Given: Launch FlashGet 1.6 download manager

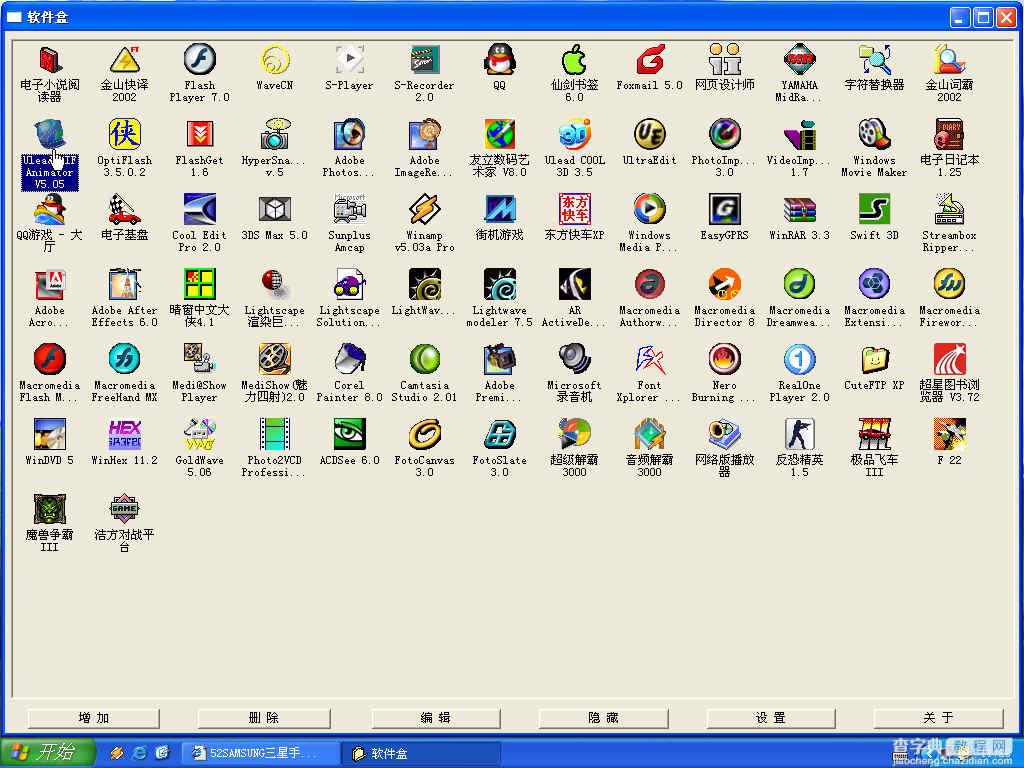Looking at the screenshot, I should pos(199,135).
